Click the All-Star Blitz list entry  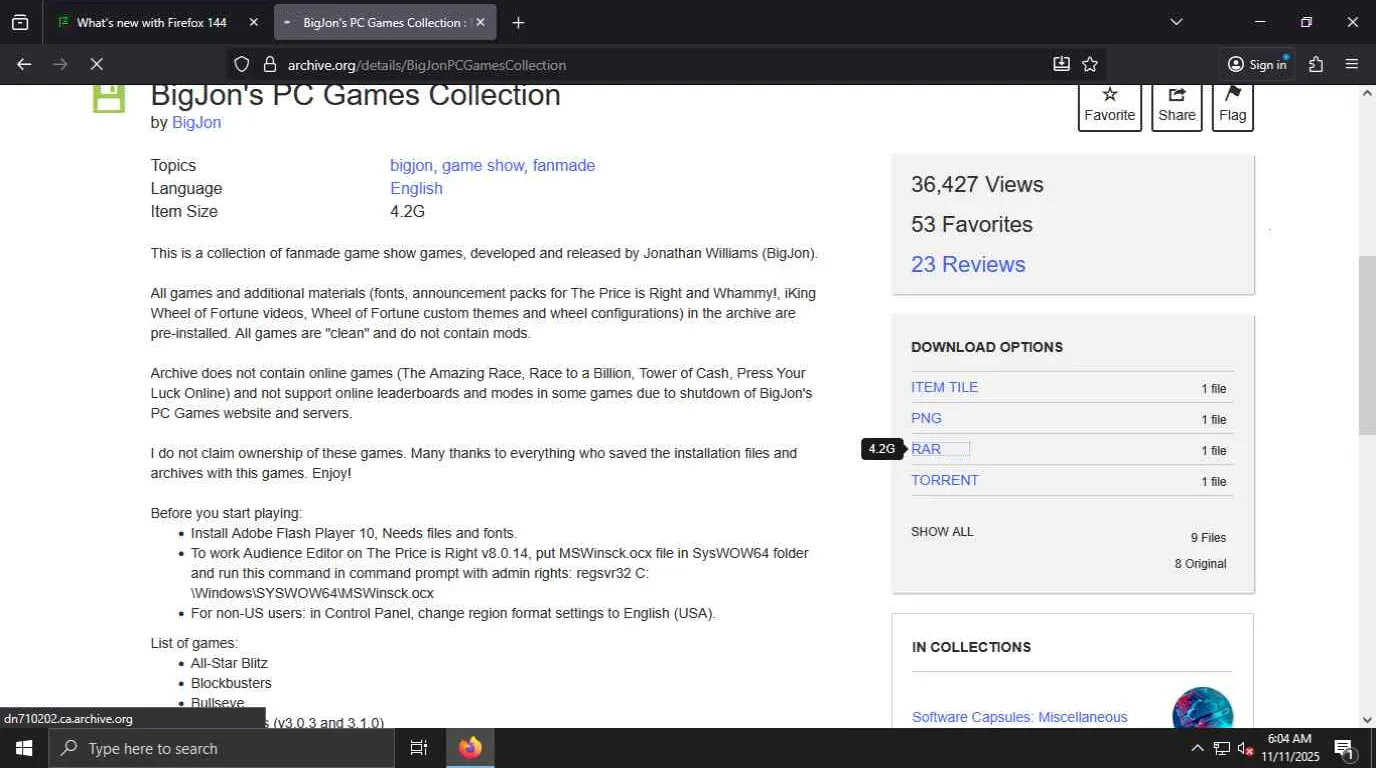[229, 663]
